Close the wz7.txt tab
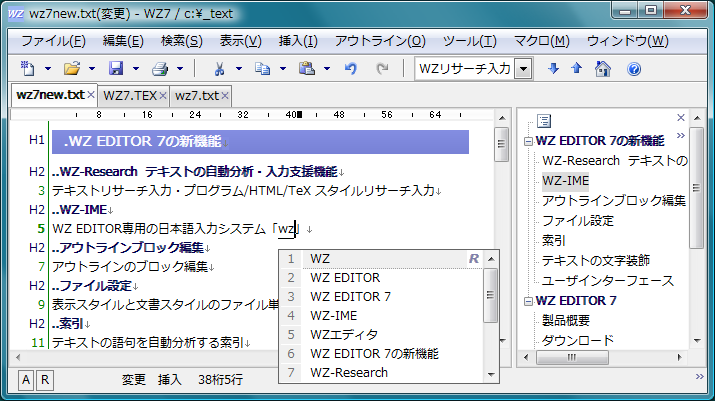The image size is (715, 401). (x=225, y=96)
